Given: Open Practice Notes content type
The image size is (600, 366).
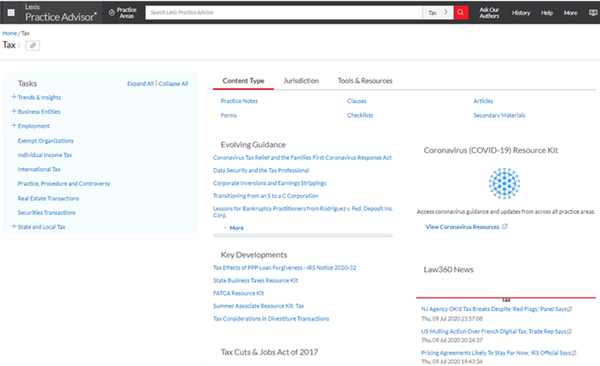Looking at the screenshot, I should click(x=239, y=101).
